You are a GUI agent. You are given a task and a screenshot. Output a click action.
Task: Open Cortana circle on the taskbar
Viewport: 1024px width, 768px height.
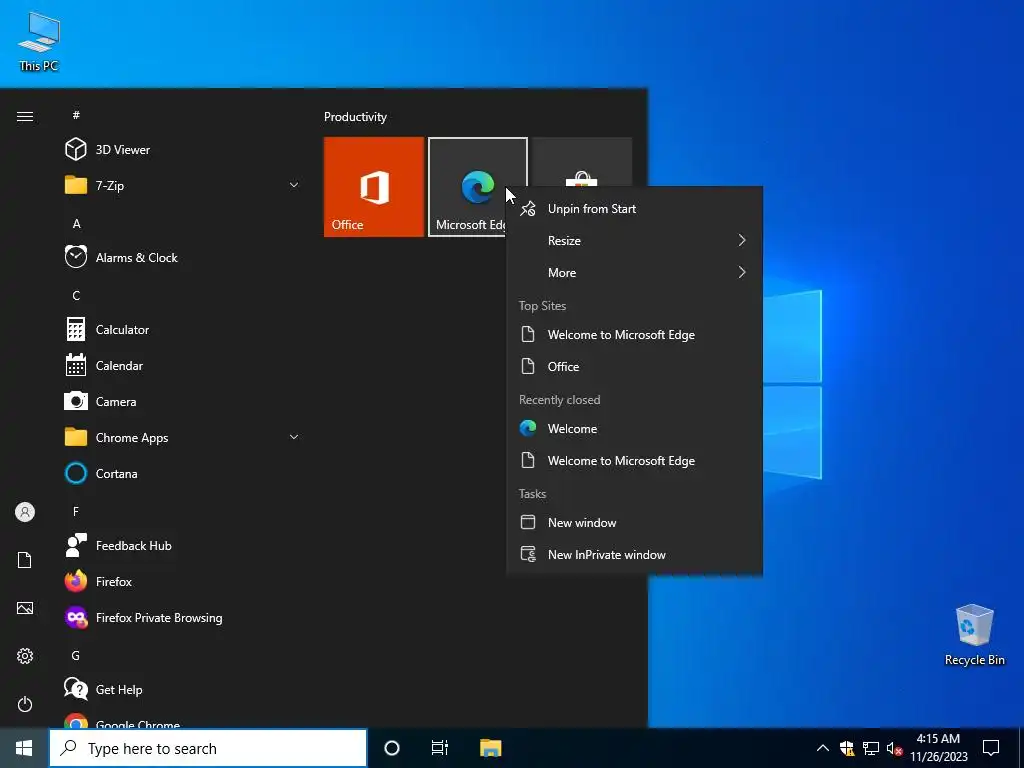pyautogui.click(x=392, y=748)
